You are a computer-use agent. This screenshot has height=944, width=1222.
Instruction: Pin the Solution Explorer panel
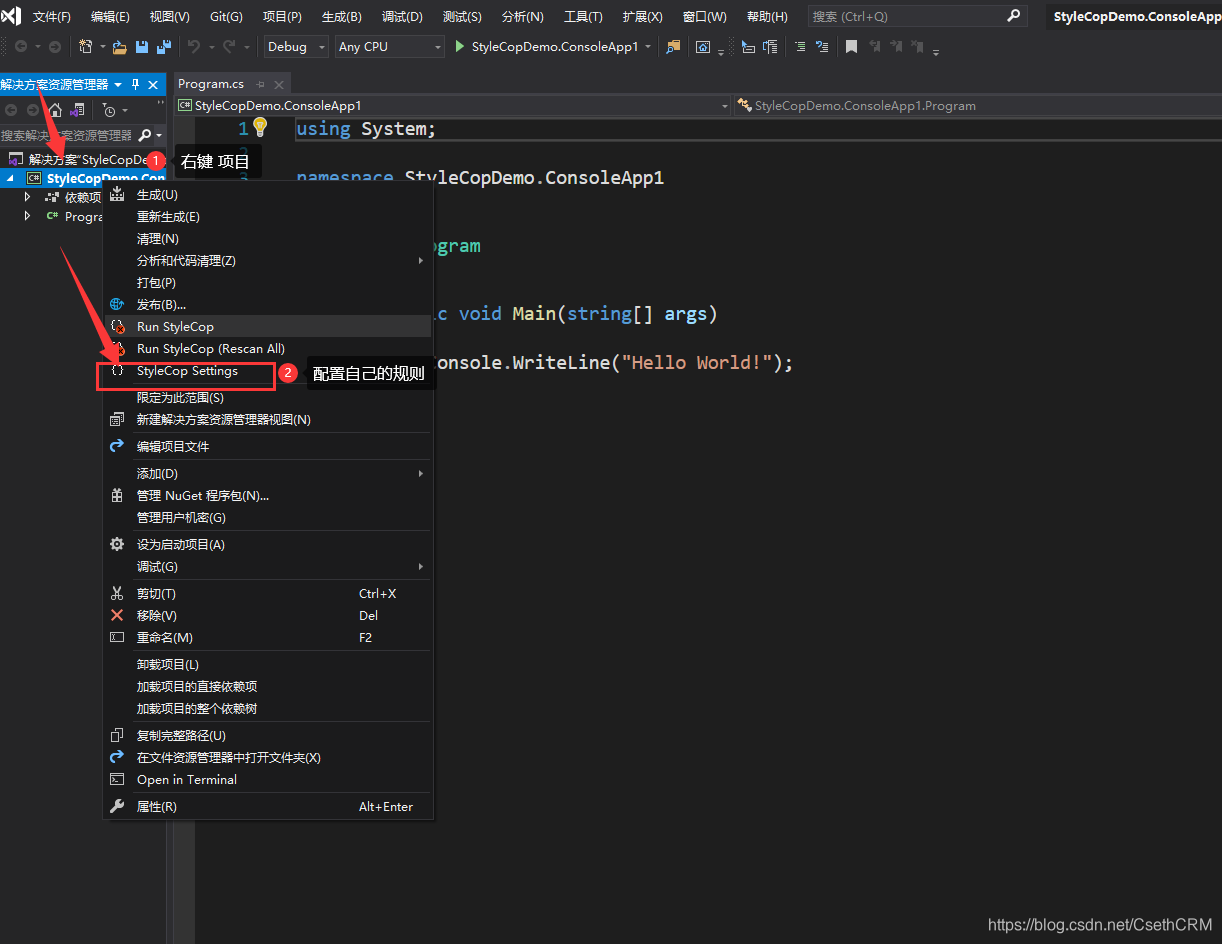click(136, 85)
